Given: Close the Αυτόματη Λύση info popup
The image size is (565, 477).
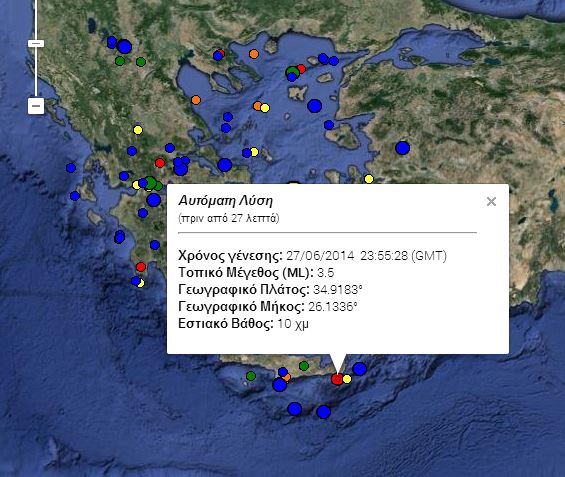Looking at the screenshot, I should (x=491, y=201).
